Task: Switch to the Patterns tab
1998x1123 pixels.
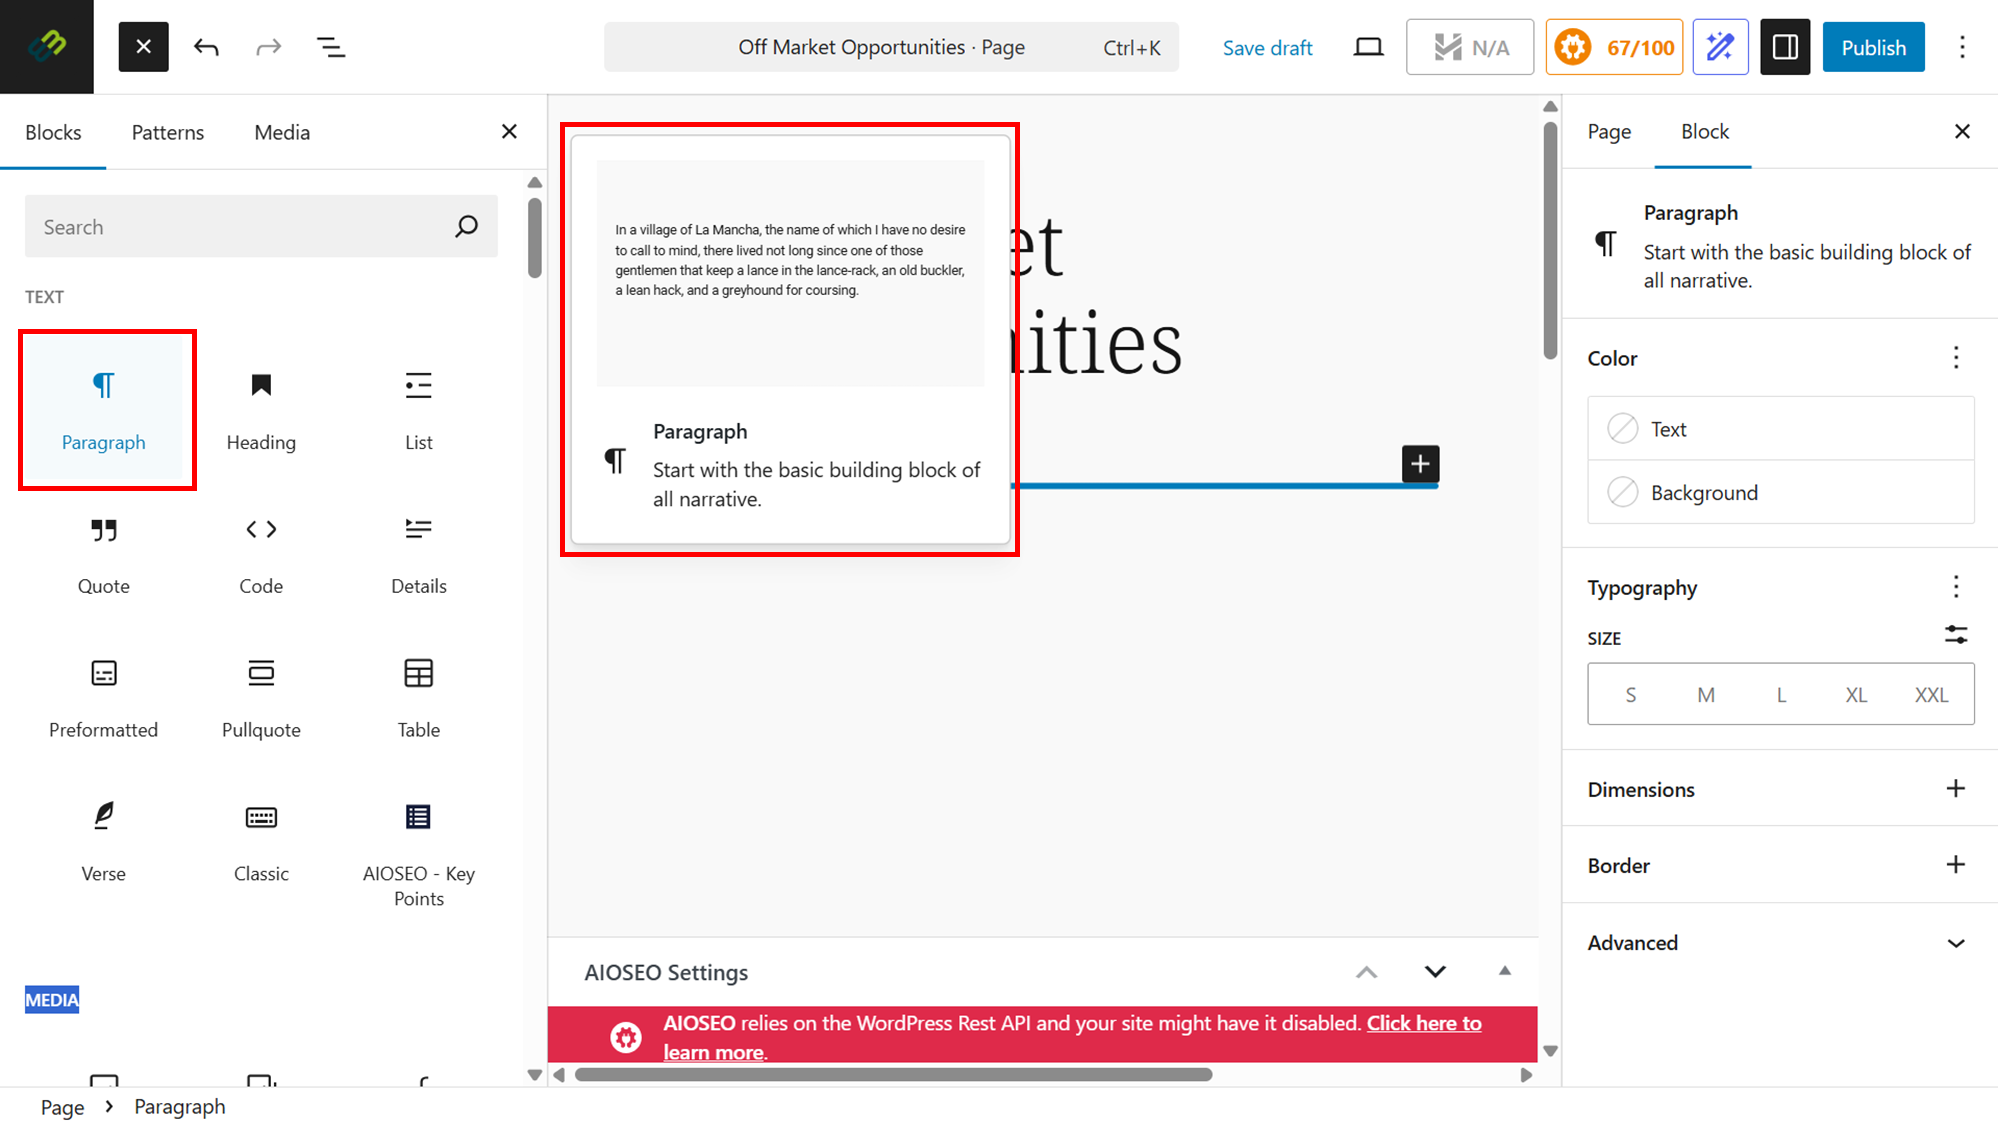Action: click(168, 132)
